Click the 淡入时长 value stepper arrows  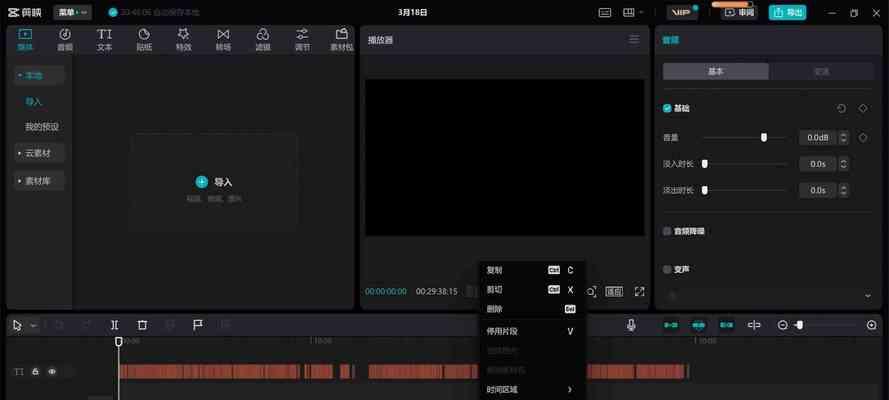pos(844,164)
